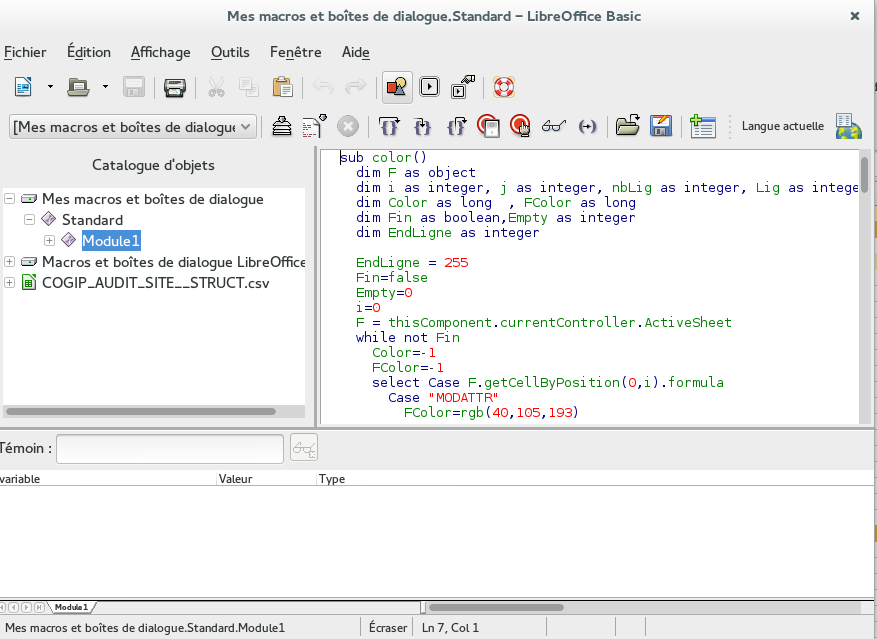Open the Édition menu
The width and height of the screenshot is (877, 639).
(x=89, y=52)
